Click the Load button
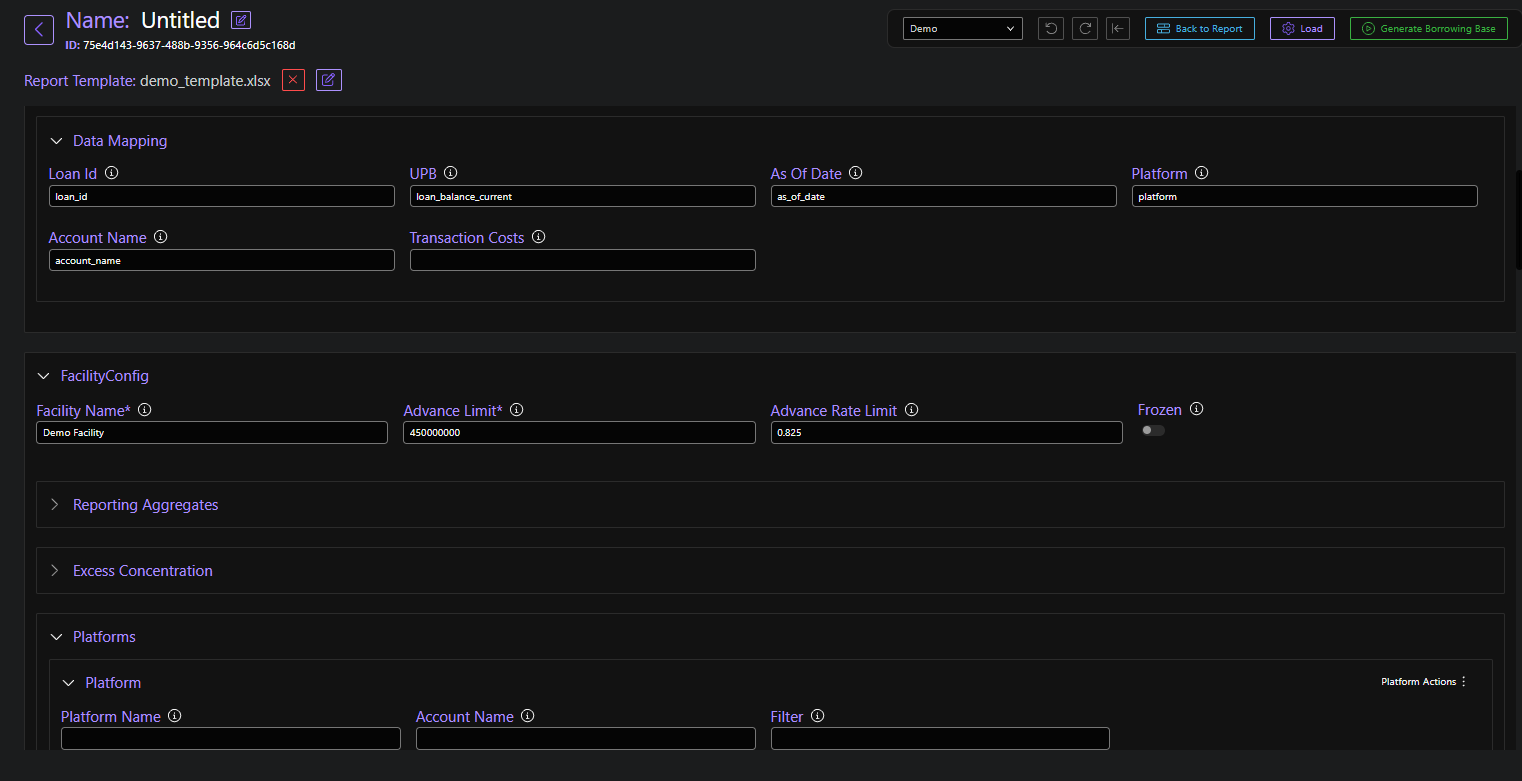Viewport: 1522px width, 781px height. pyautogui.click(x=1302, y=29)
